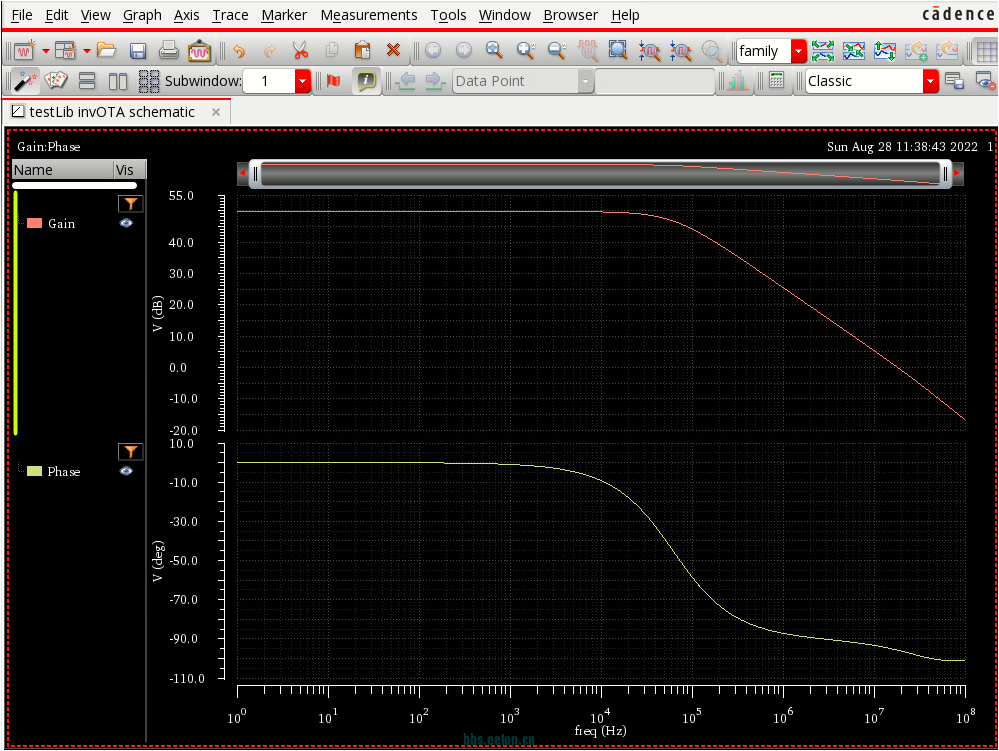Open the Marker menu

pos(284,15)
